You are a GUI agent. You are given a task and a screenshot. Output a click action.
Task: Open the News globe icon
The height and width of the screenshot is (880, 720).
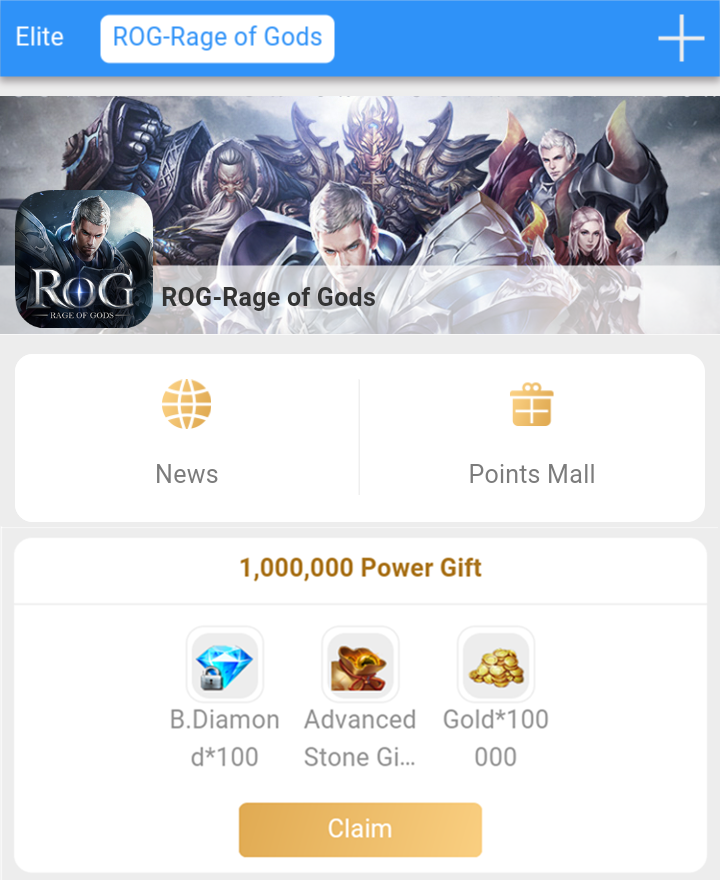[x=186, y=404]
